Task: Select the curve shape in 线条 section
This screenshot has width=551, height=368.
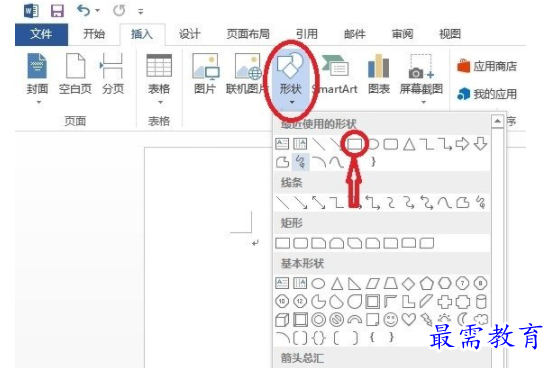Action: (x=445, y=203)
